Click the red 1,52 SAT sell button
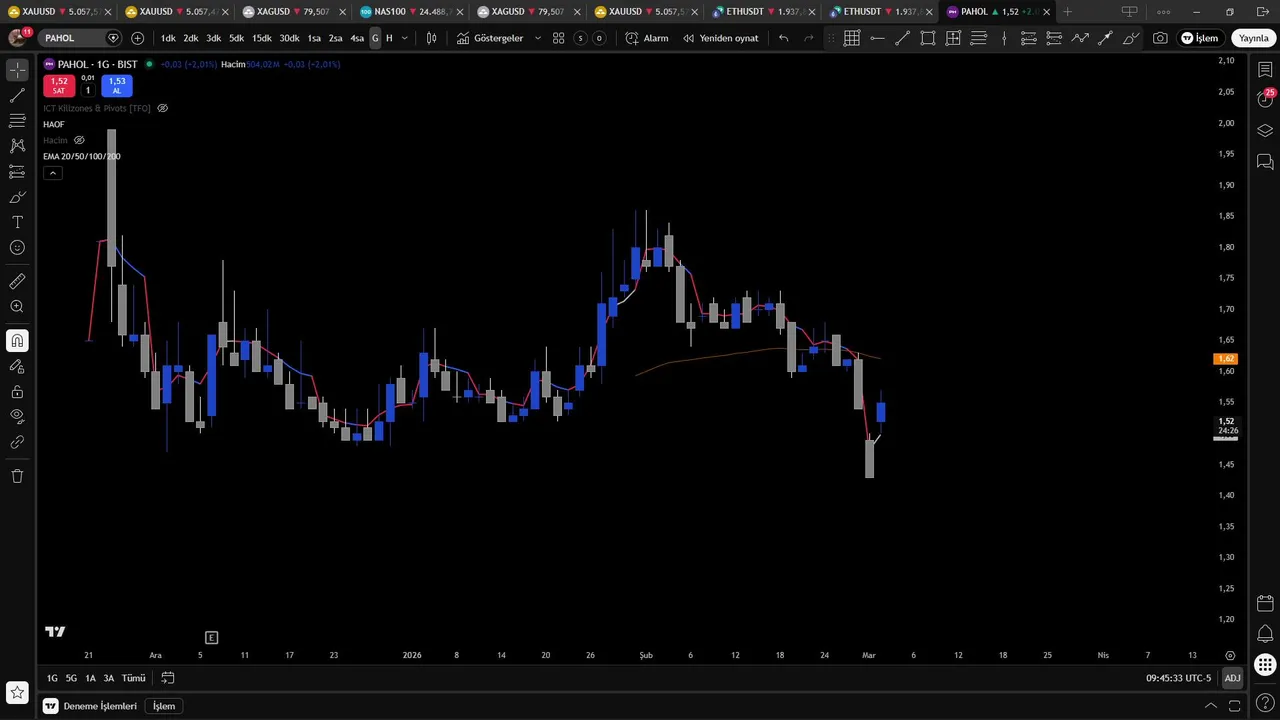Viewport: 1280px width, 720px height. point(59,86)
